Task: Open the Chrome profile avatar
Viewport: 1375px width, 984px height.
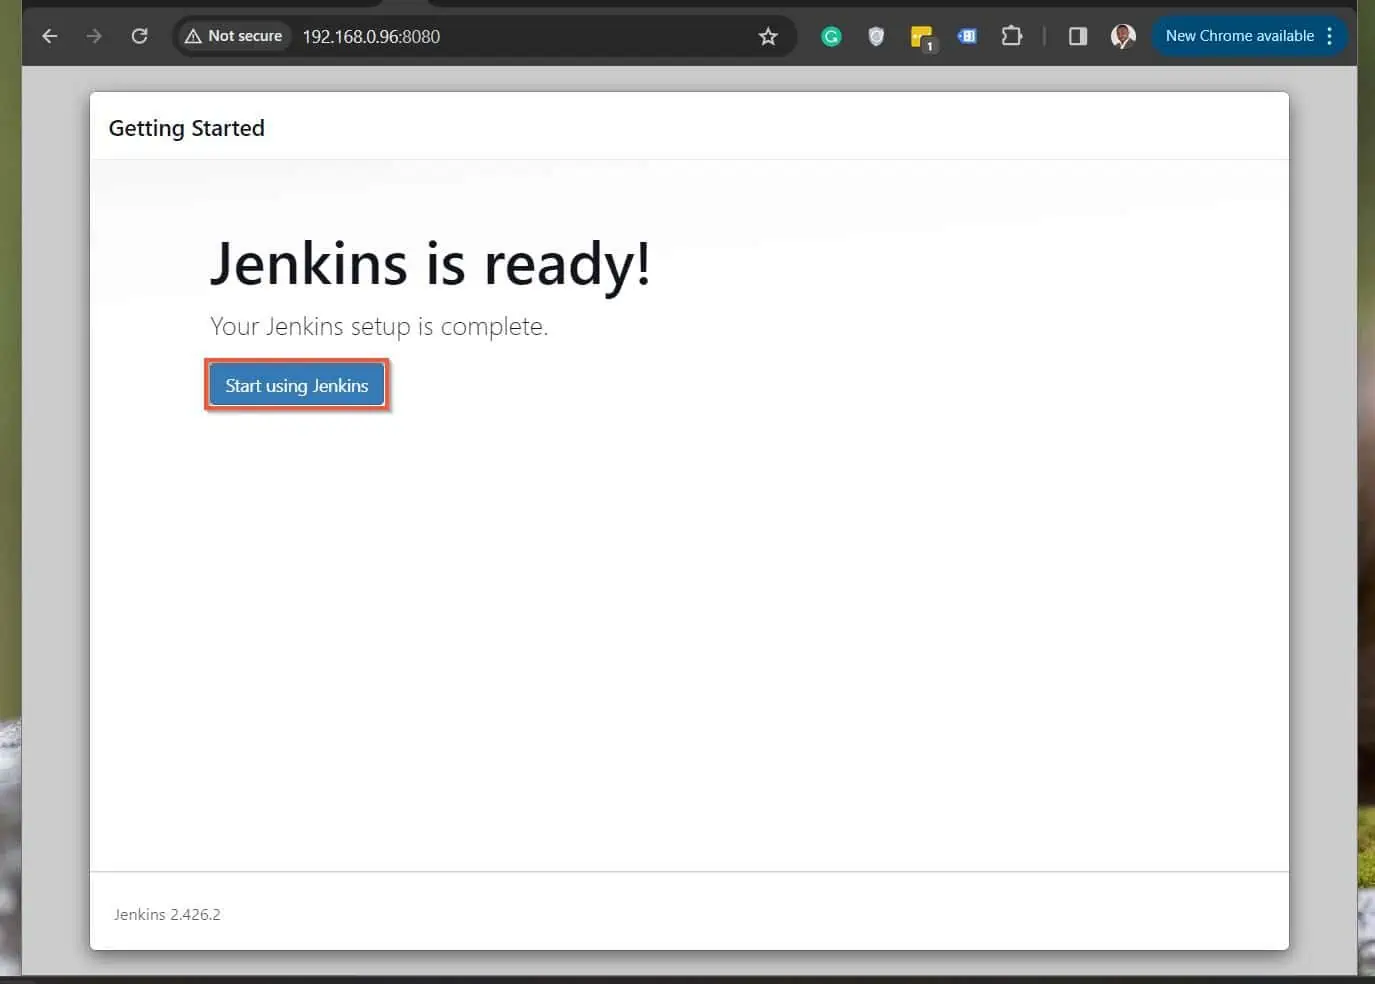Action: 1123,36
